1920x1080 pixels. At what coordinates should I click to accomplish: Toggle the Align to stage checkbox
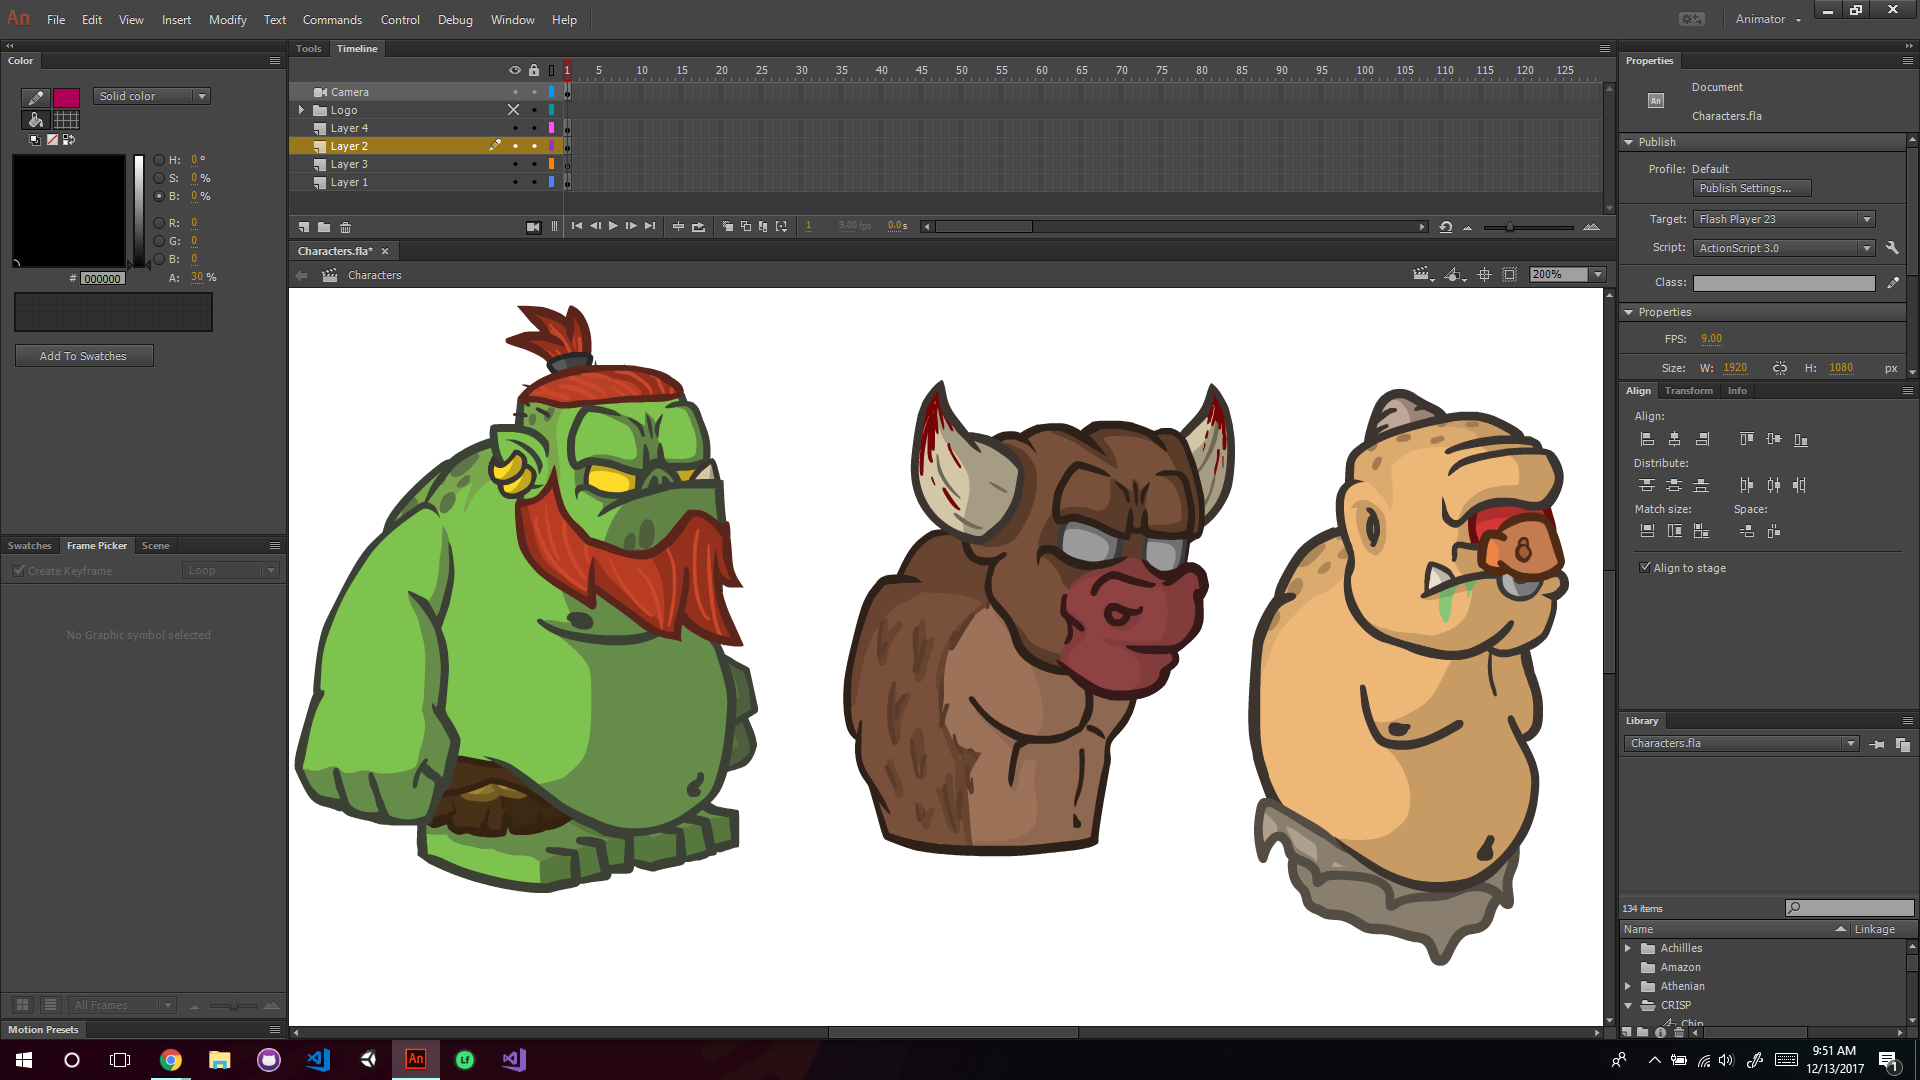coord(1645,568)
